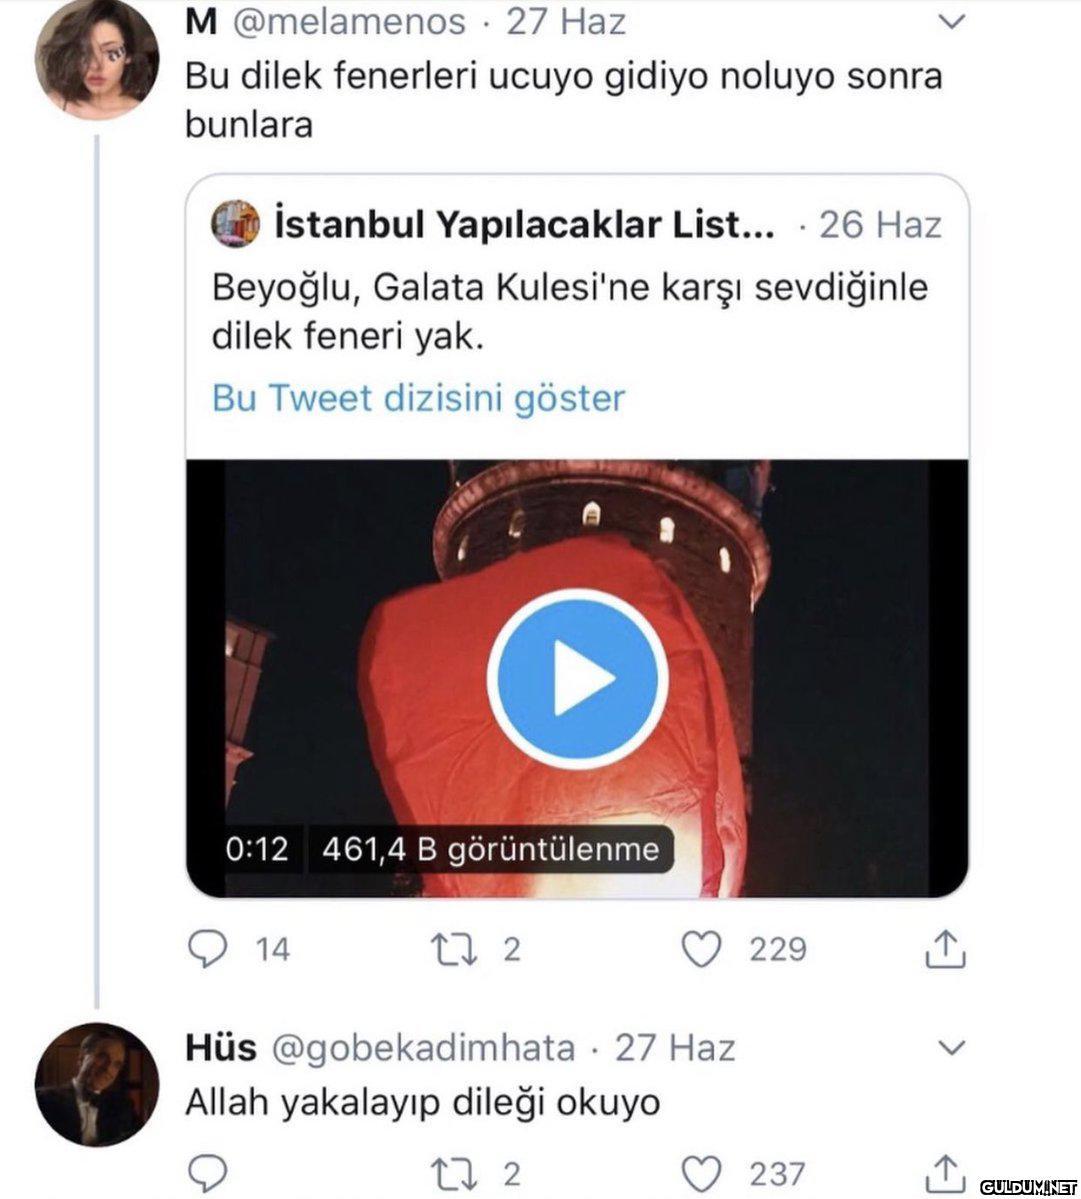Click the '27 Haz' date on Hüs tweet

(x=674, y=1047)
